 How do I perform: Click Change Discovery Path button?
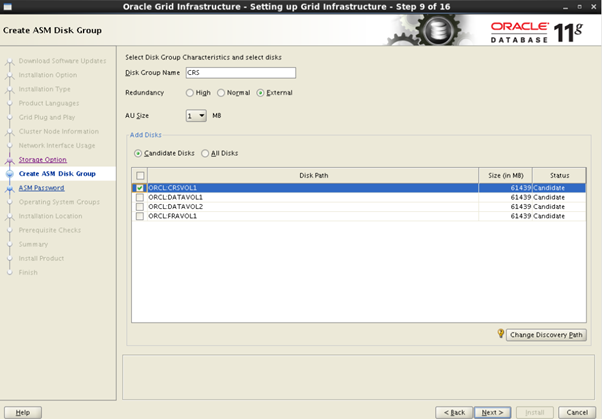(x=546, y=335)
